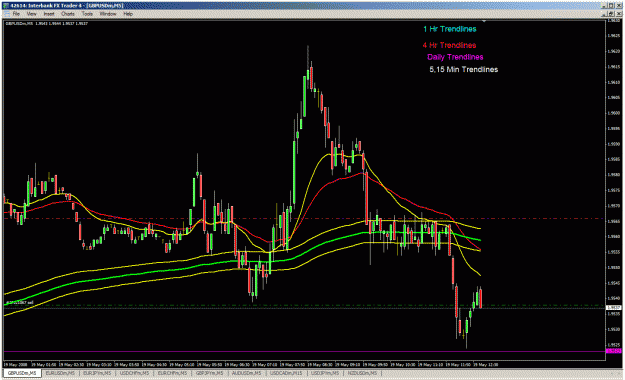Screen dimensions: 625x380
Task: Open the Window menu
Action: [x=108, y=14]
